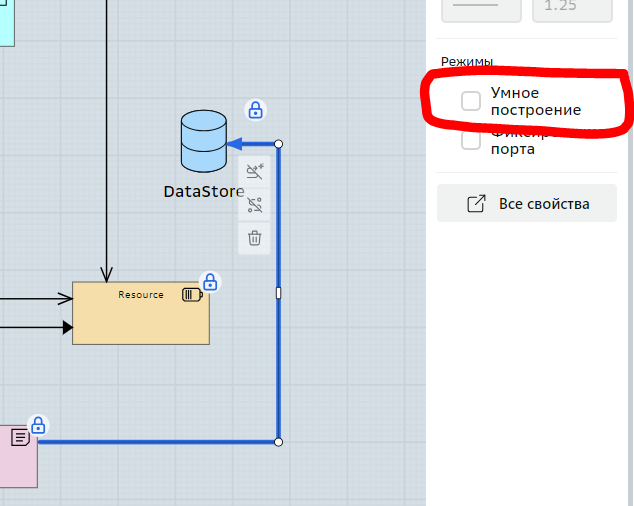Click the lock icon on Resource block
This screenshot has width=634, height=506.
[210, 282]
